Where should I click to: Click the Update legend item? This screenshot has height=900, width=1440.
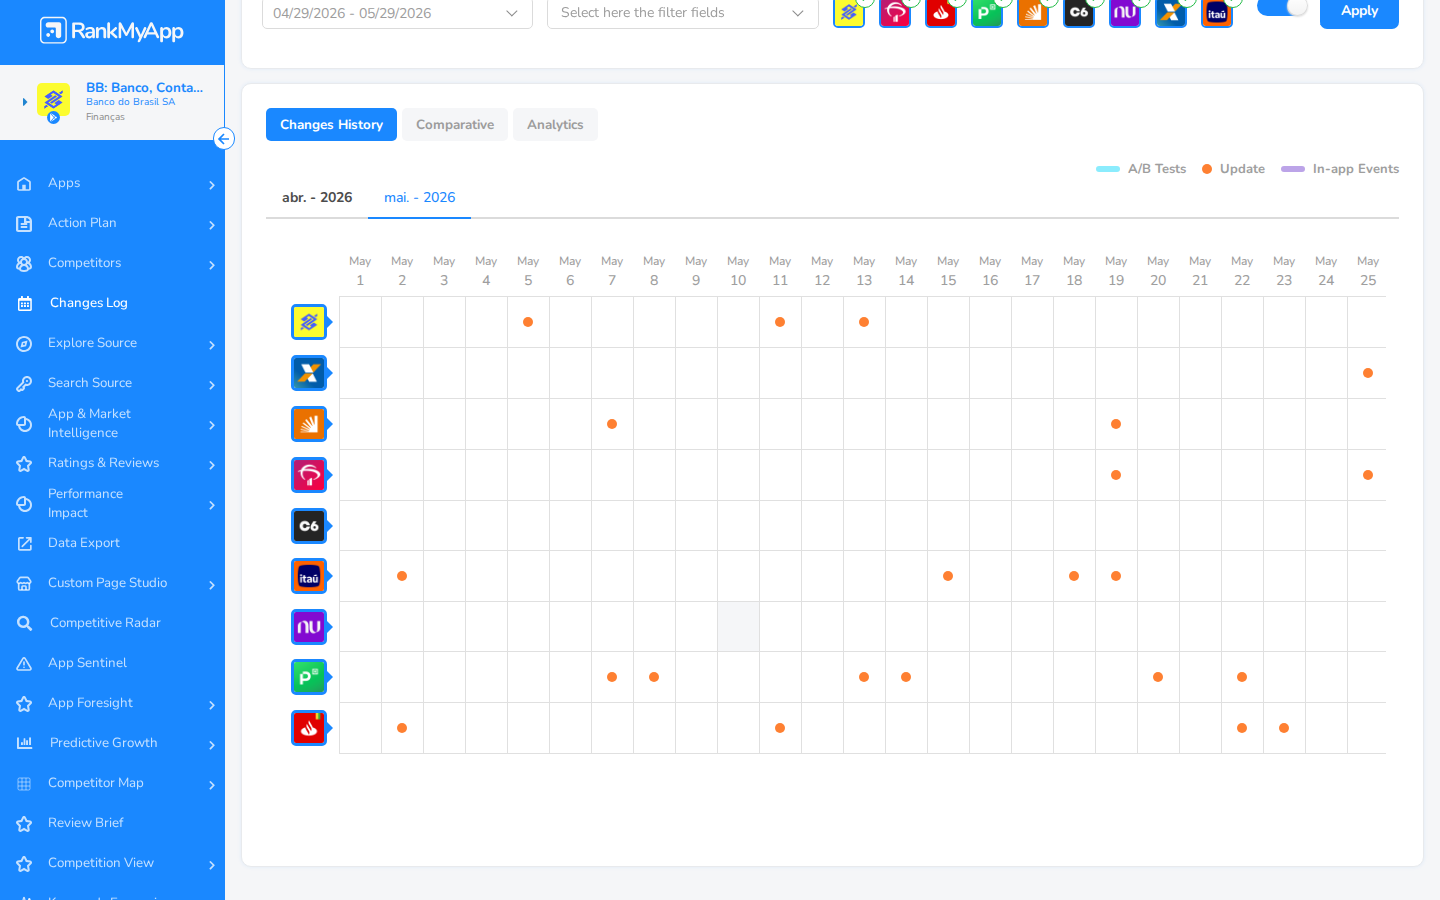[1233, 169]
